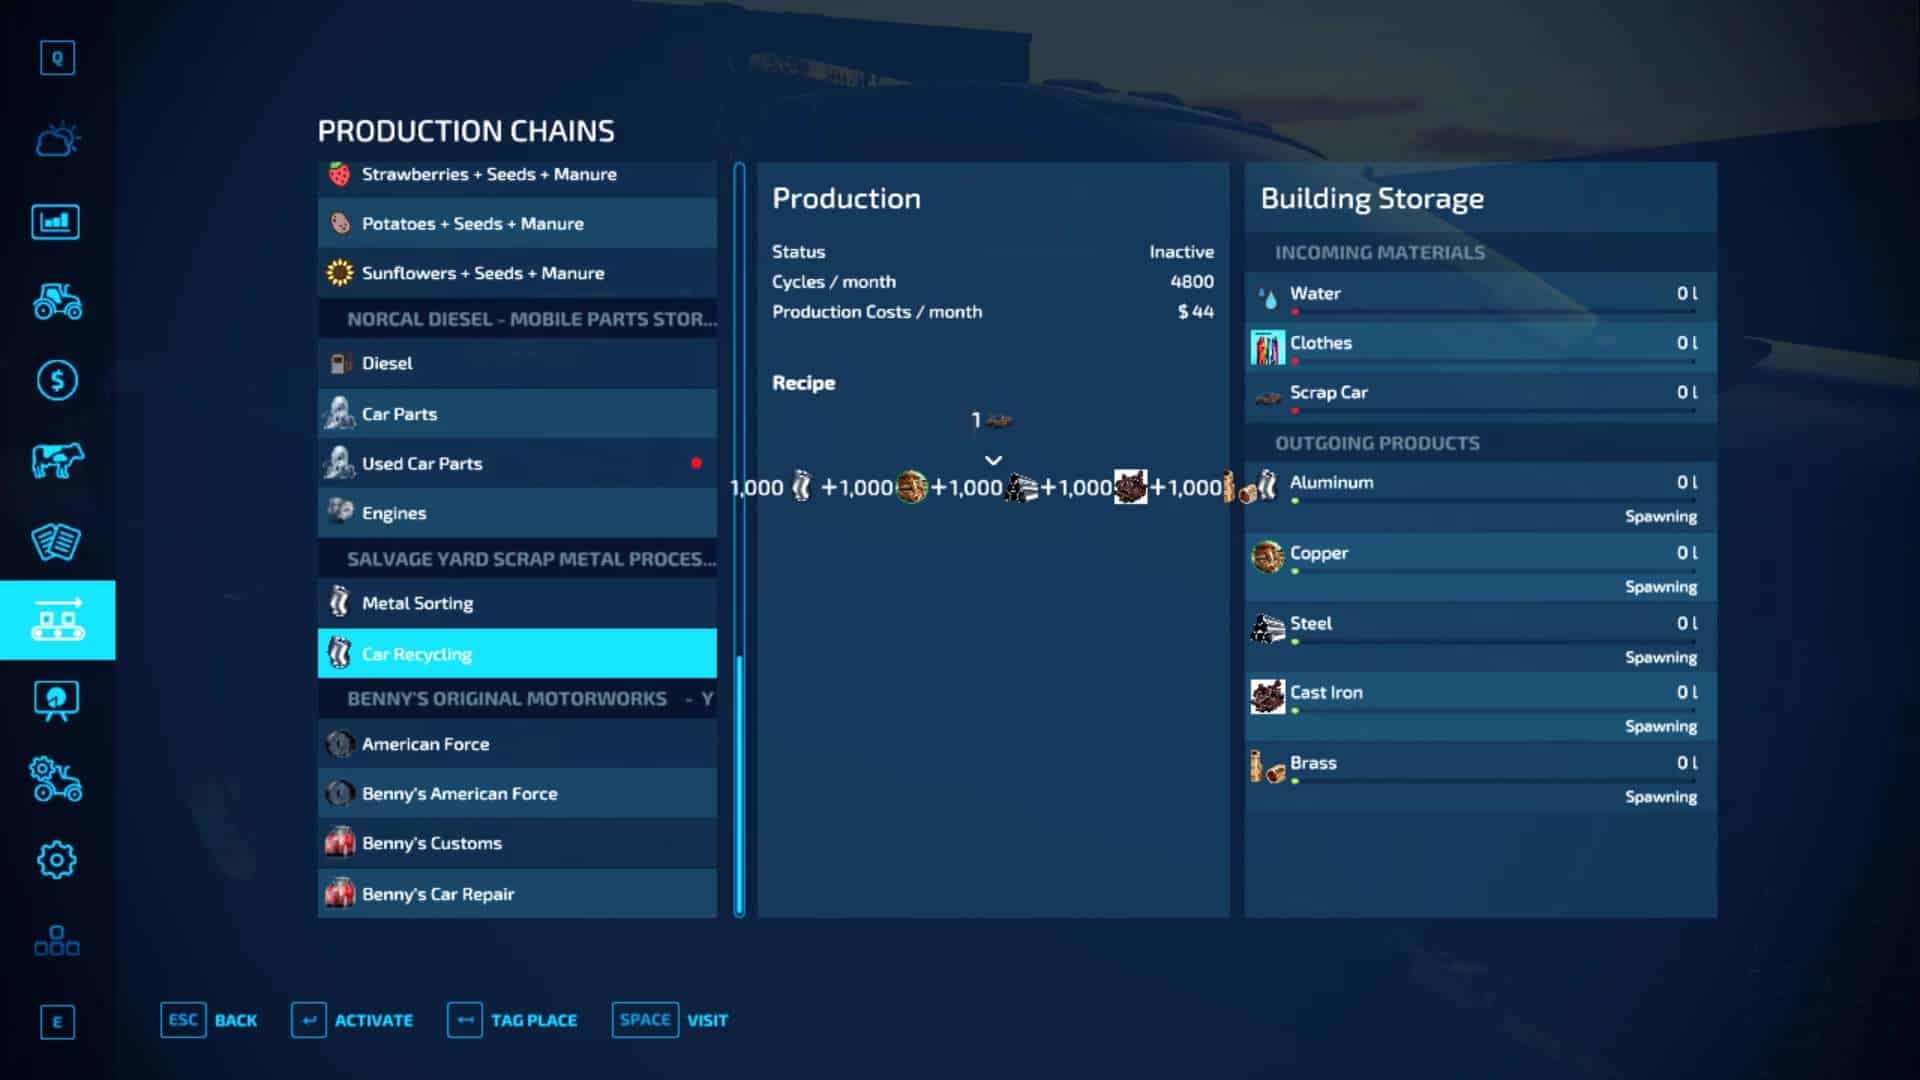Open the animals cow sidebar icon
This screenshot has height=1080, width=1920.
[57, 461]
